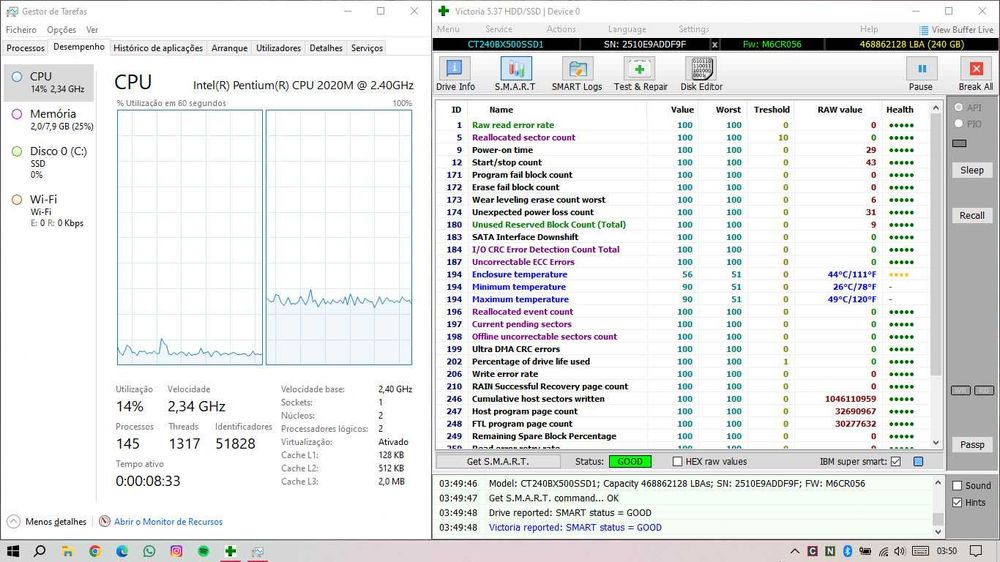The width and height of the screenshot is (1000, 562).
Task: Open the notification center icon
Action: click(x=976, y=551)
